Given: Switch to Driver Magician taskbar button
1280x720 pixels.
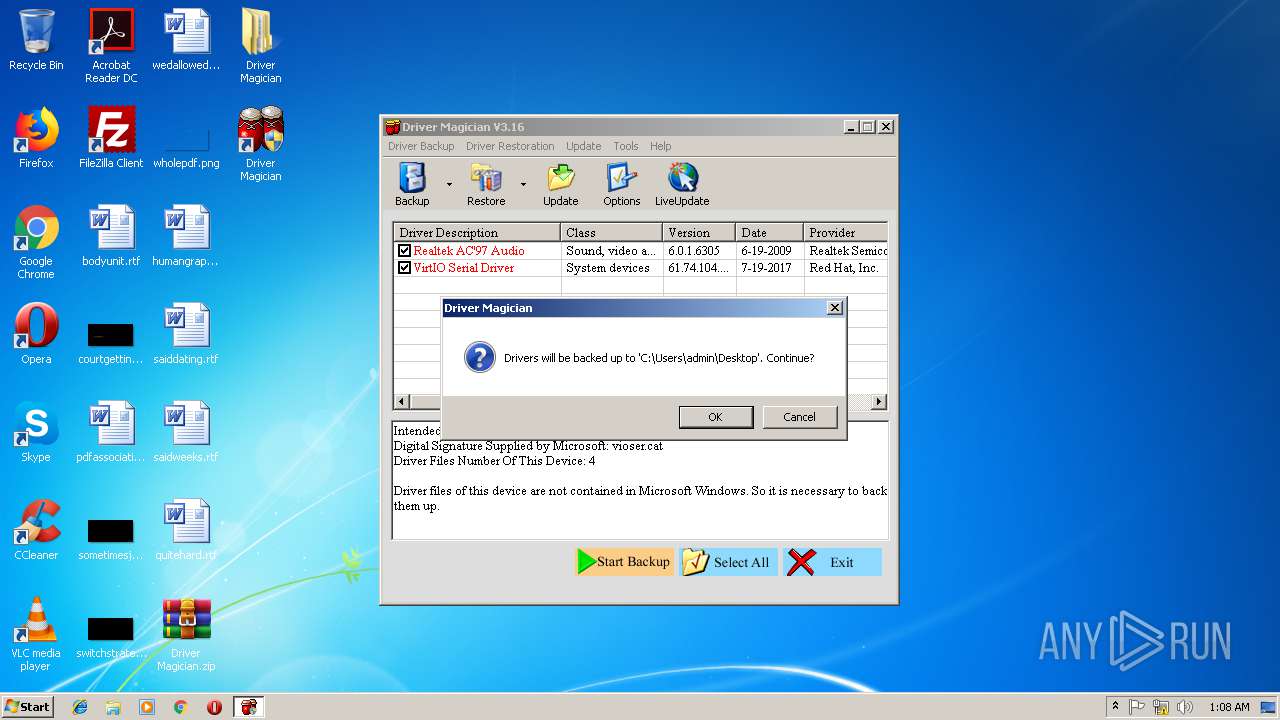Looking at the screenshot, I should coord(248,706).
